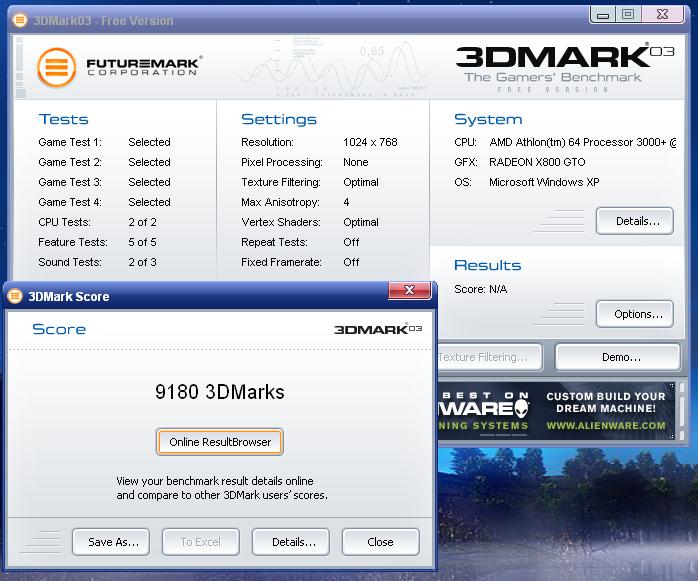Click AMD Athlon 64 Processor CPU text
Screen dimensions: 698x581
(582, 142)
